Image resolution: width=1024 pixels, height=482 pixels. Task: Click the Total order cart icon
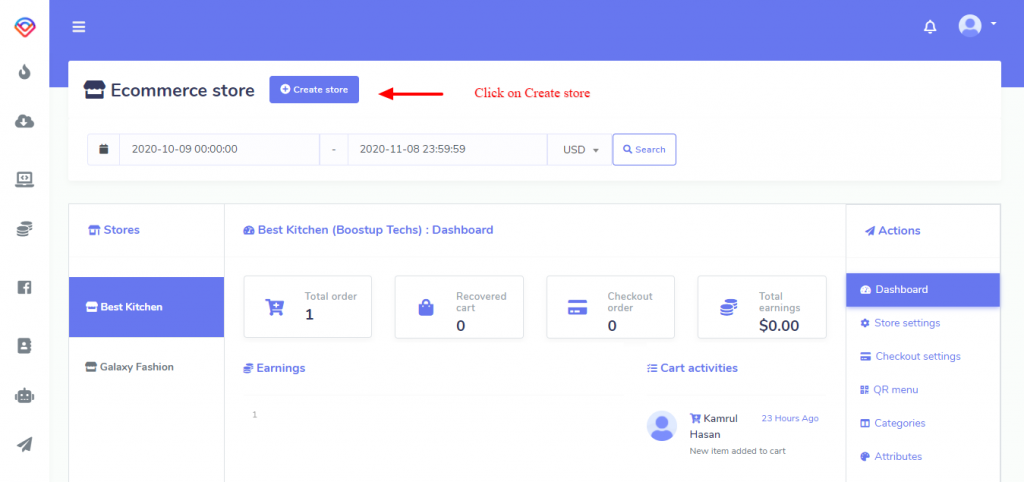coord(274,307)
